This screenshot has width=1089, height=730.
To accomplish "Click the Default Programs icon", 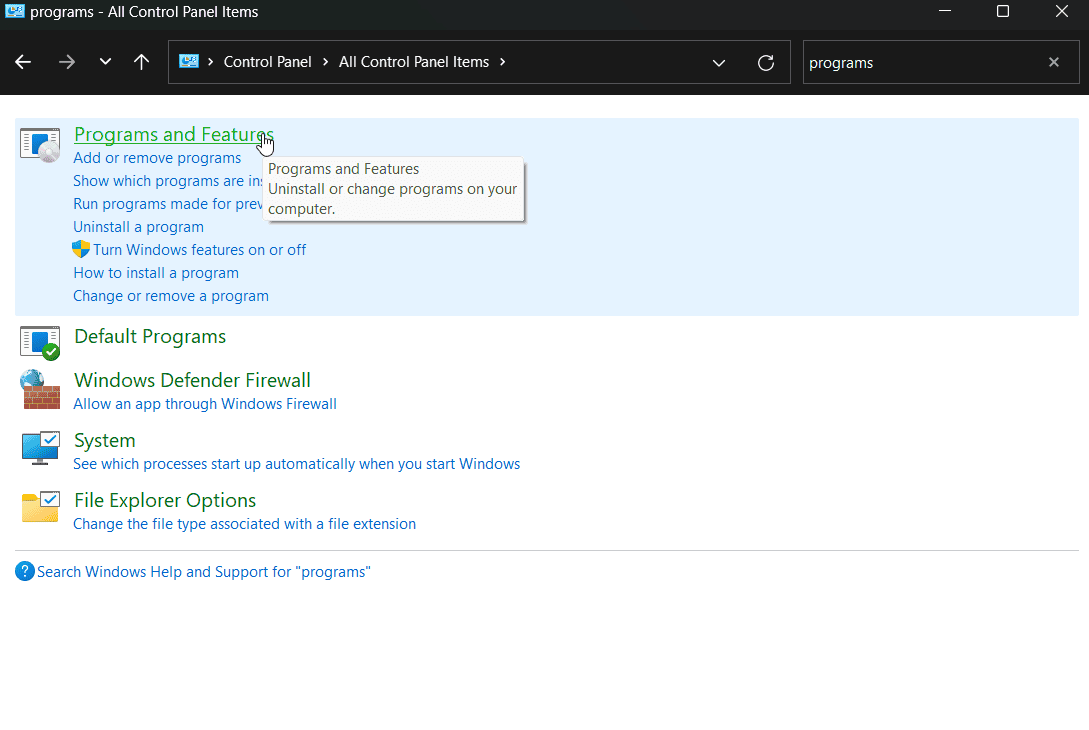I will [40, 342].
